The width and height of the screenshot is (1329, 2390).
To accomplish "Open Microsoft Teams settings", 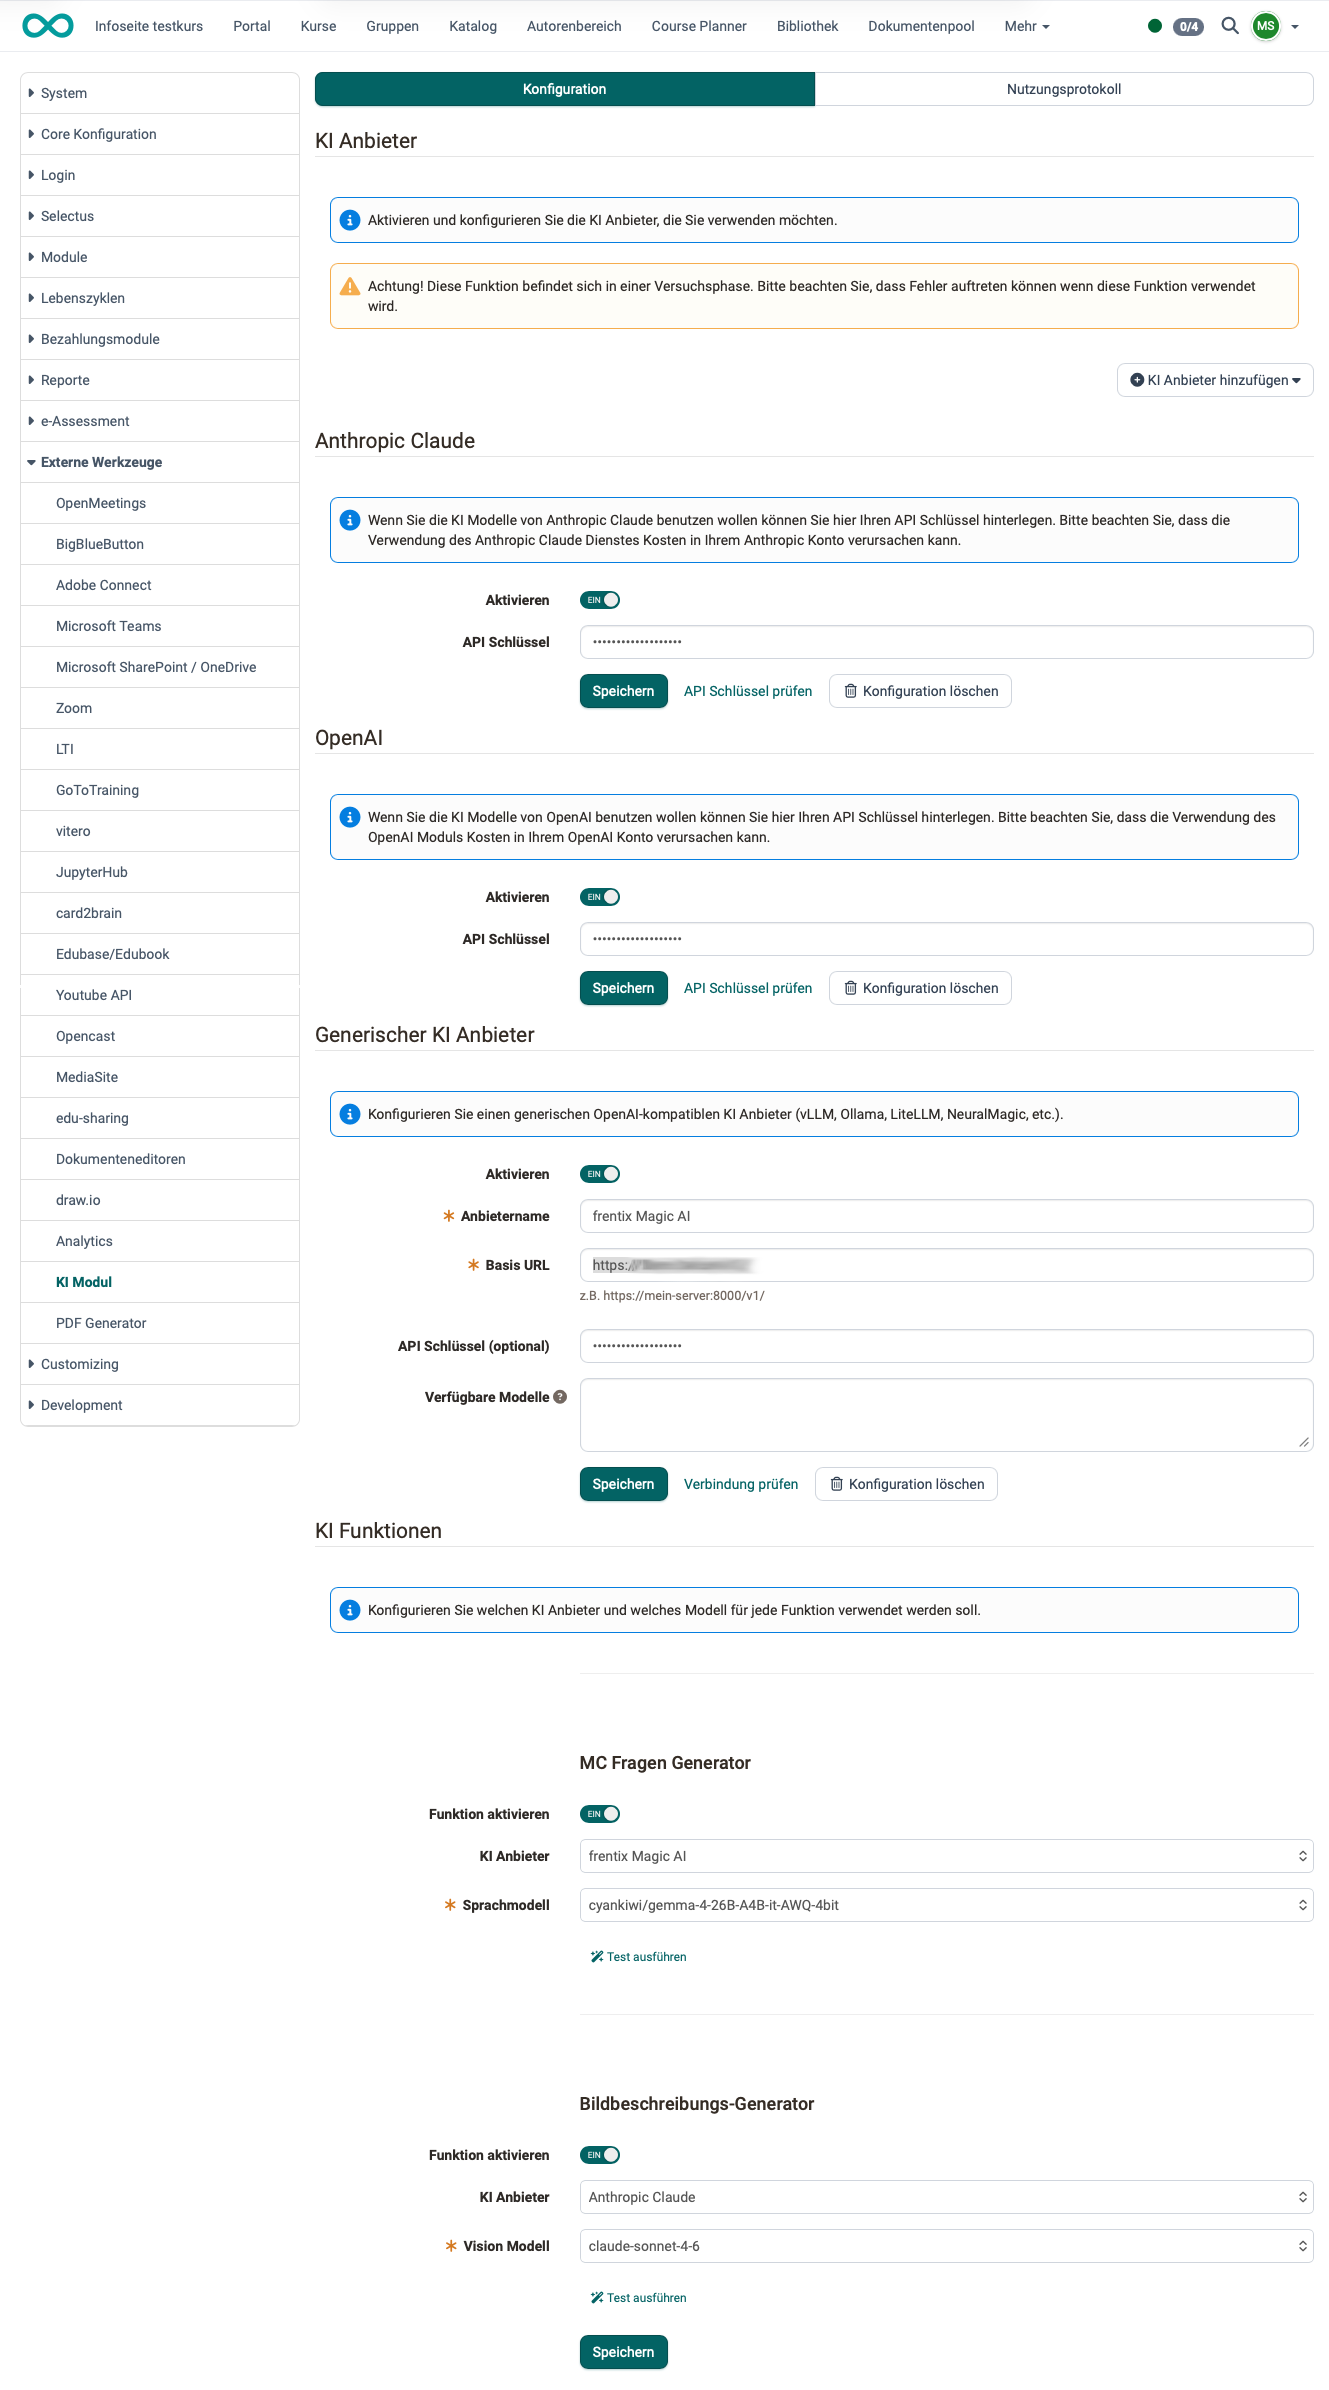I will tap(160, 626).
